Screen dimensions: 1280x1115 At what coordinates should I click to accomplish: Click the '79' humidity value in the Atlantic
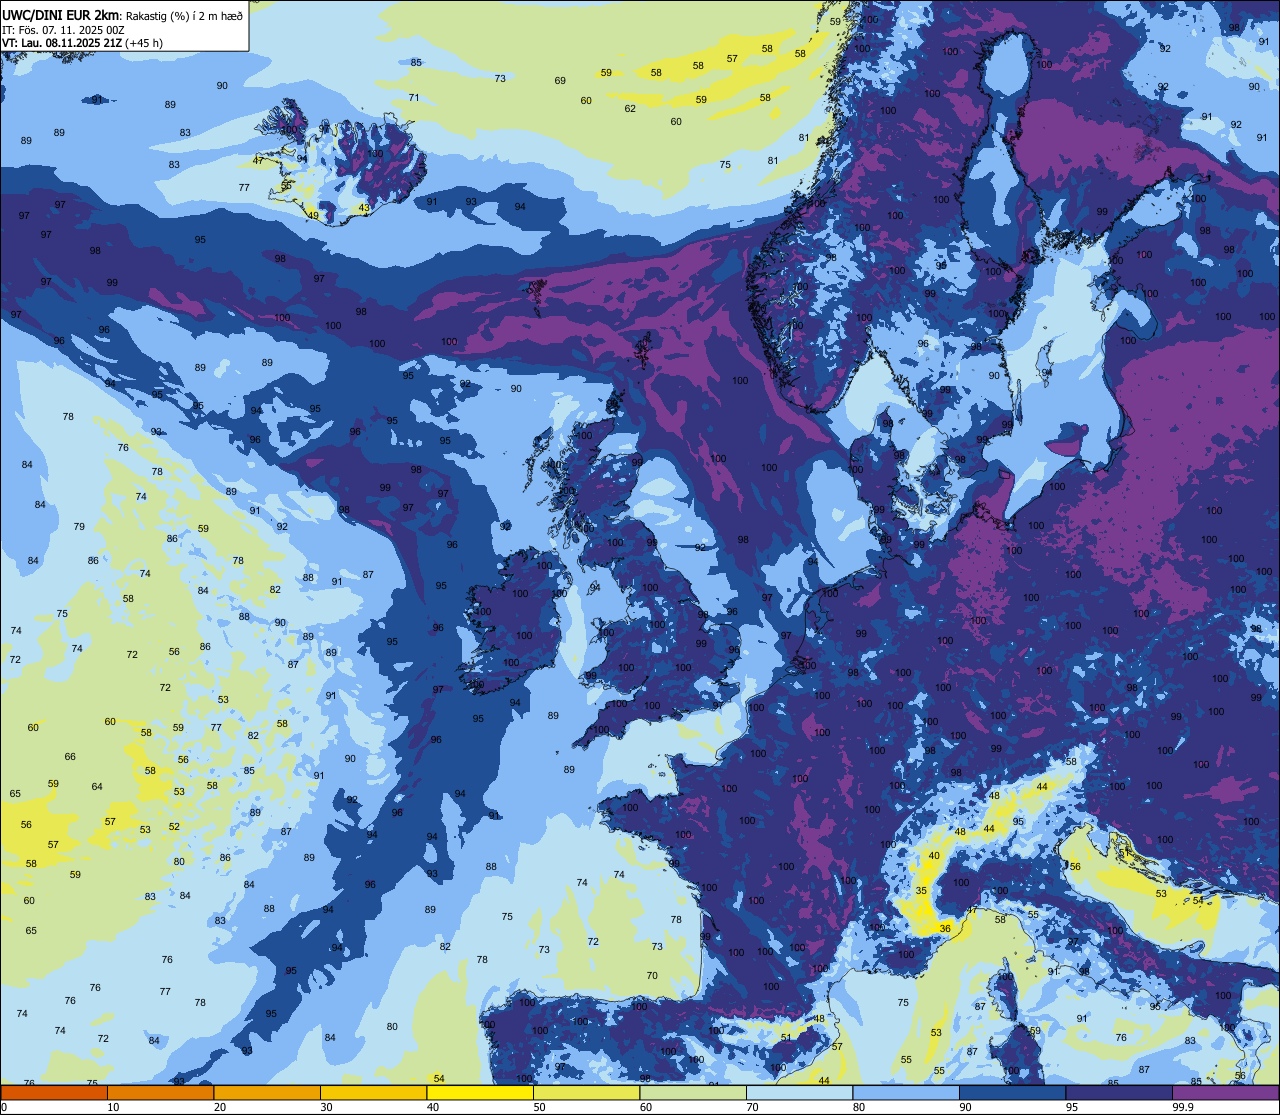coord(79,526)
